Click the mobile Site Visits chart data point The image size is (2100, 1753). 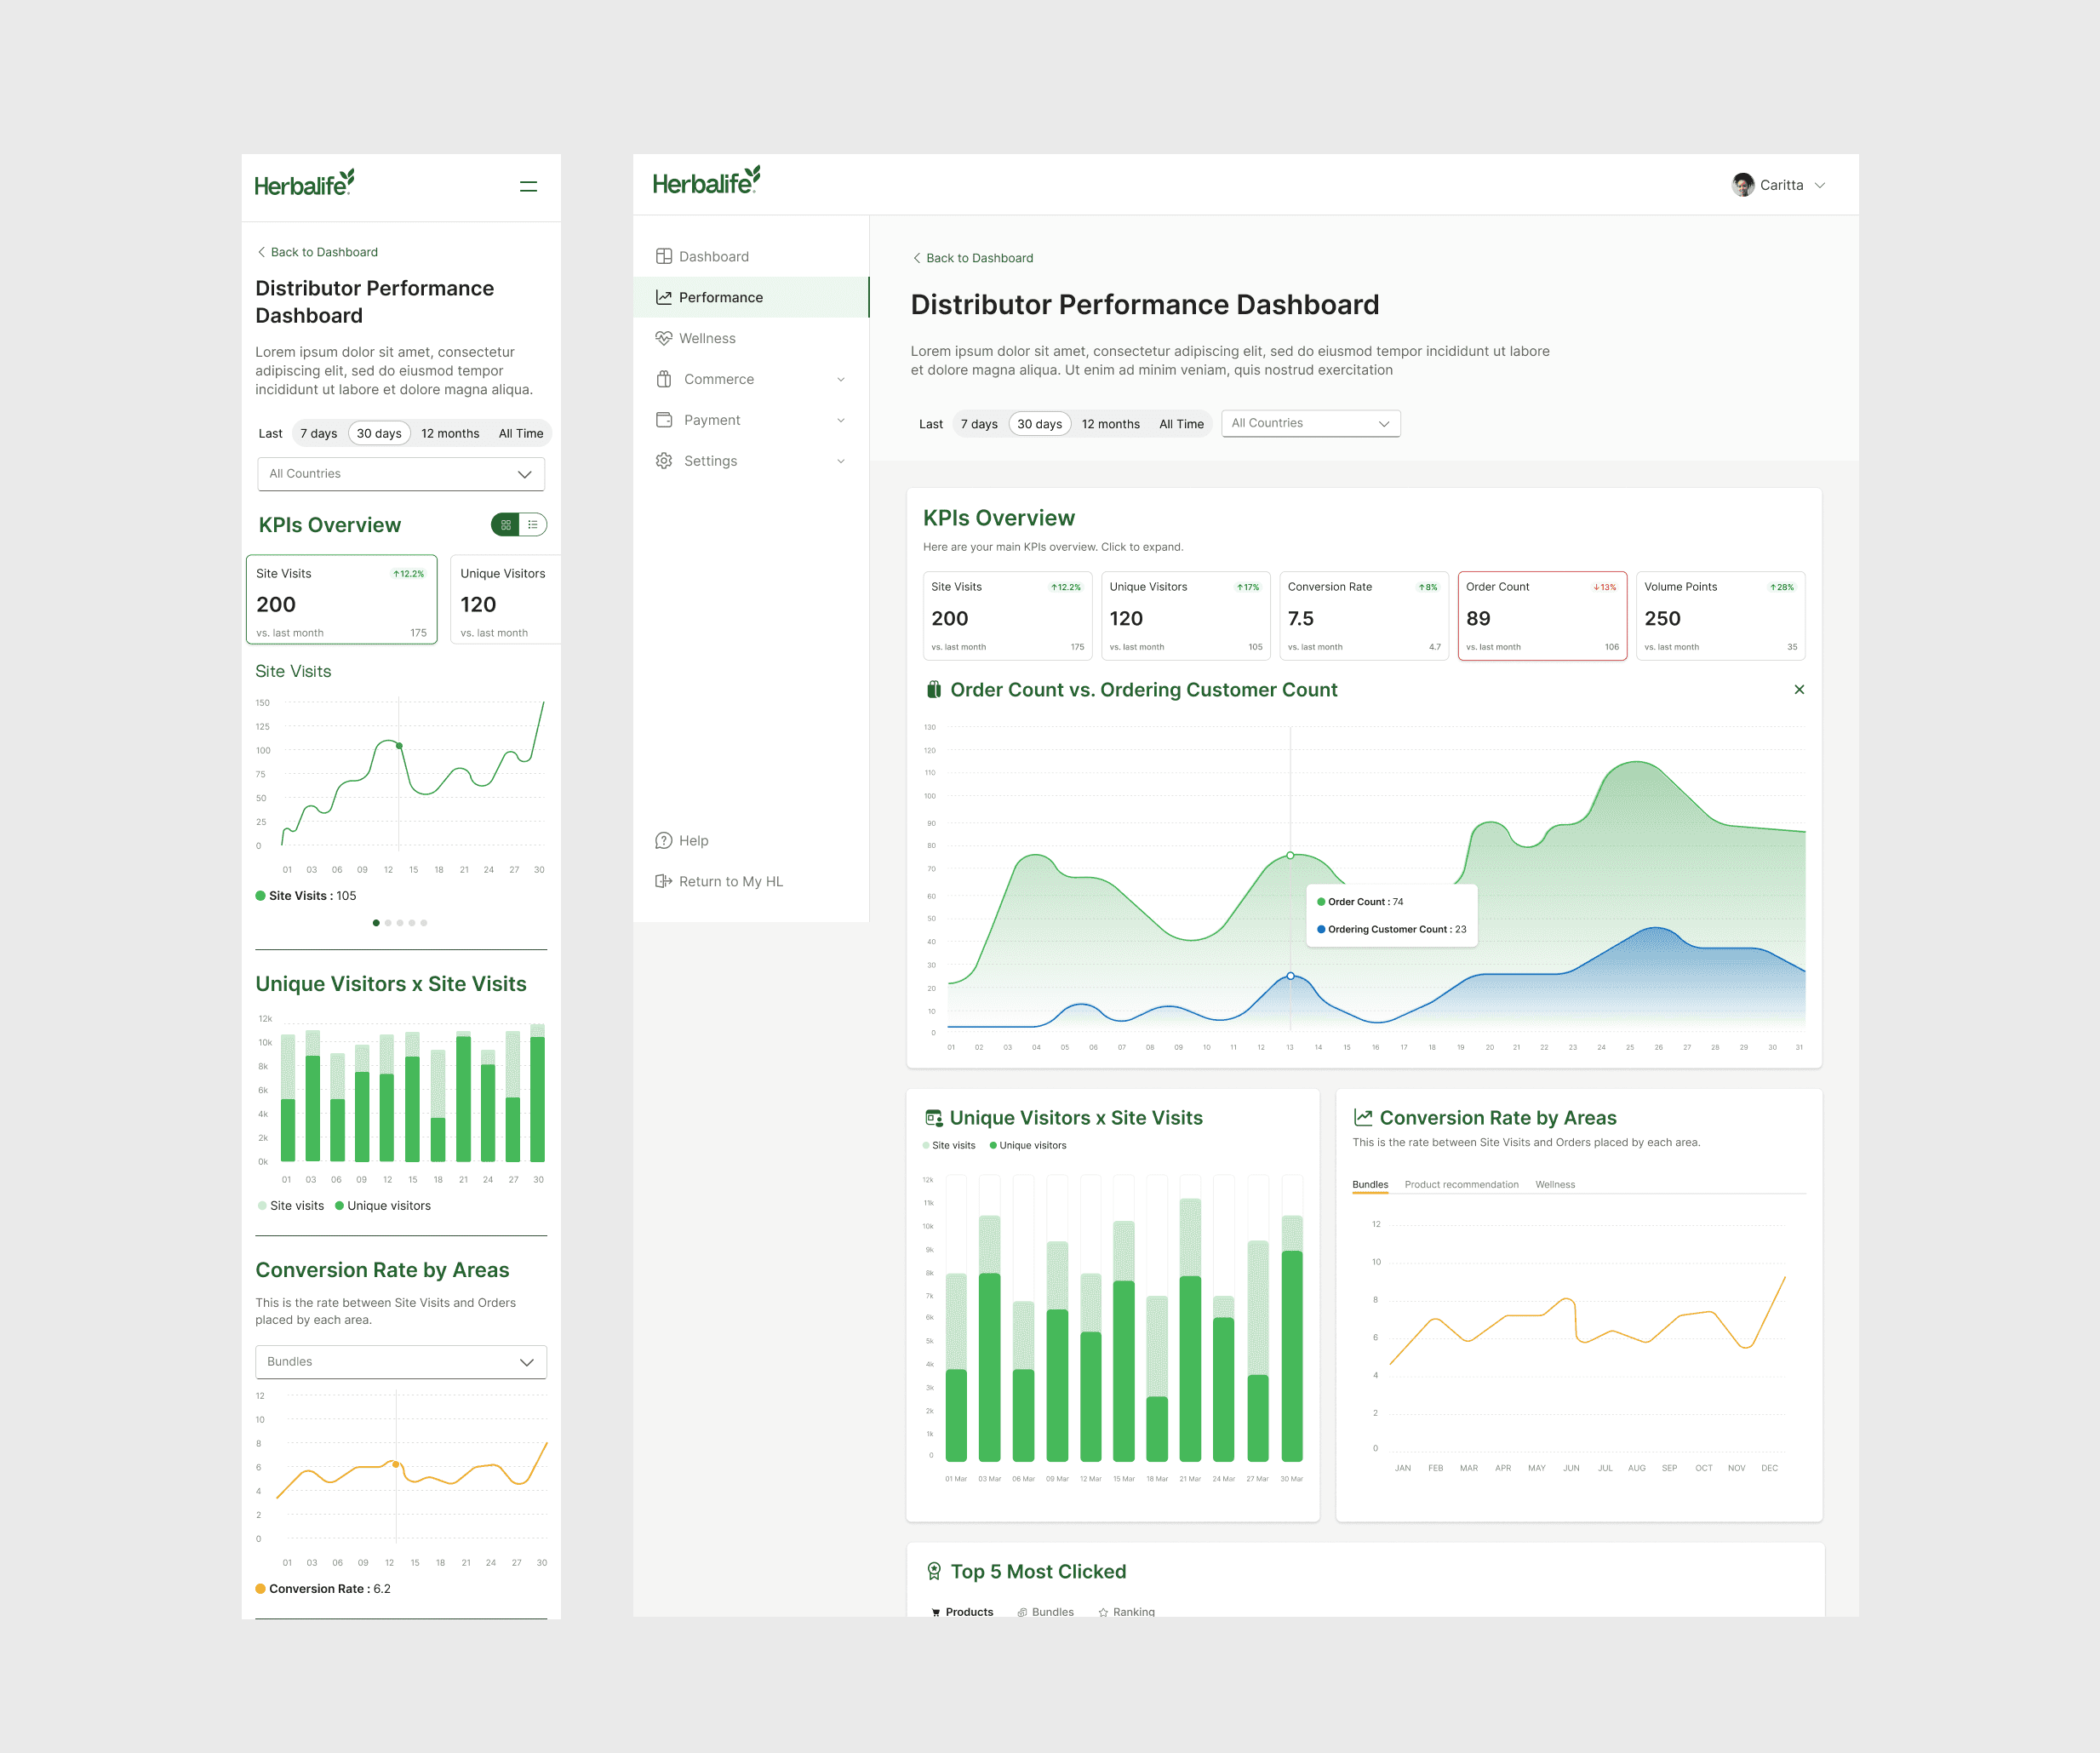399,746
